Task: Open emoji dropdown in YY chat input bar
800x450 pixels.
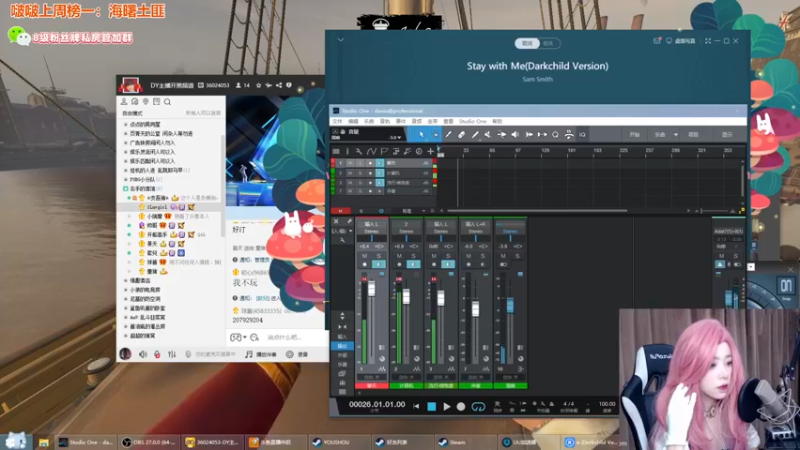Action: click(x=245, y=338)
